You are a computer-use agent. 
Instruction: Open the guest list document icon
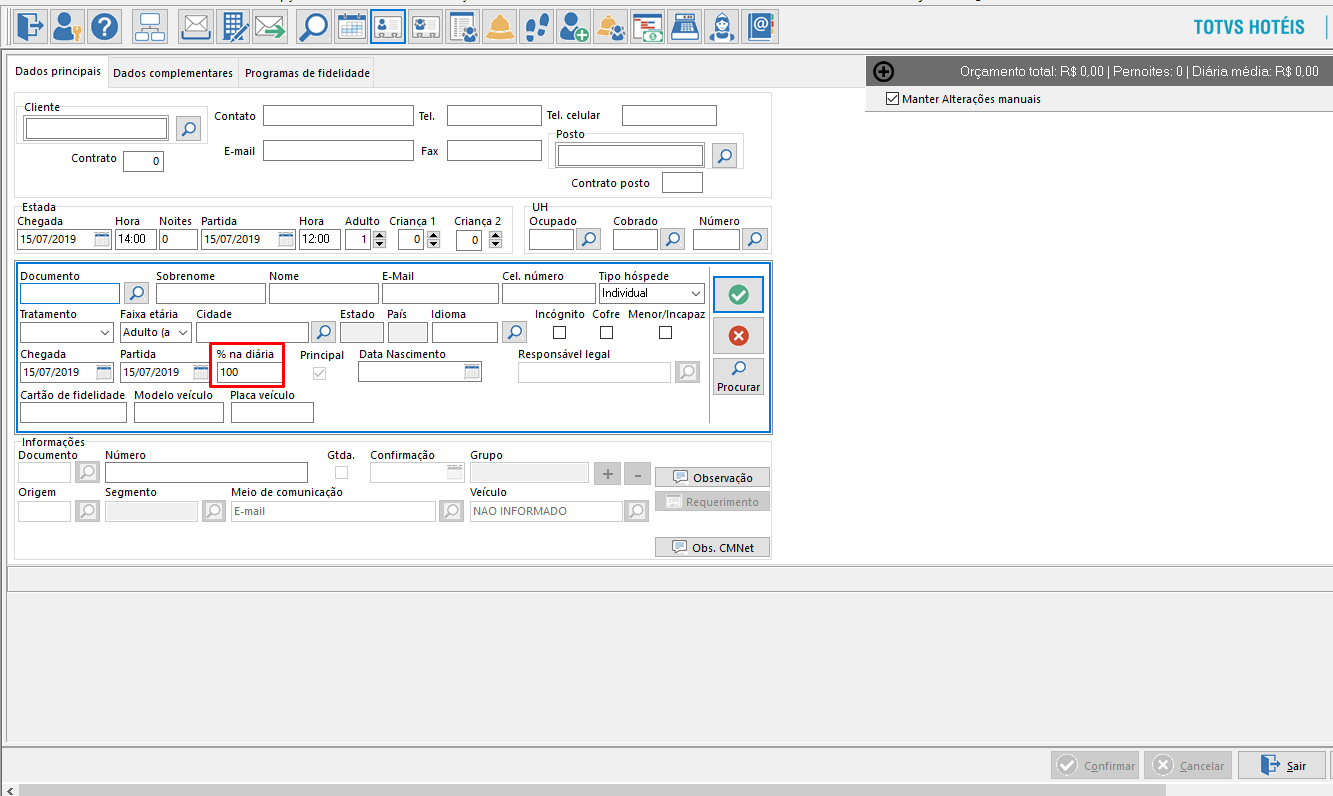[x=463, y=26]
